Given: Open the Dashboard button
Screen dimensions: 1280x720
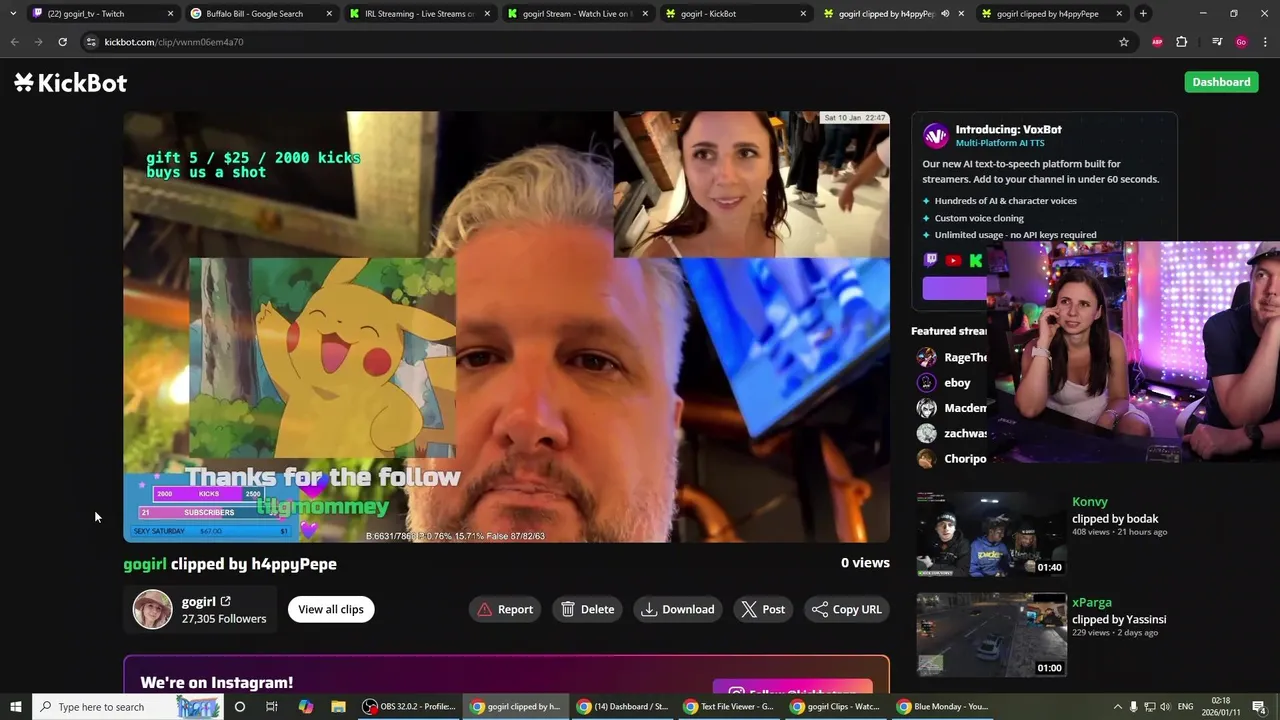Looking at the screenshot, I should pyautogui.click(x=1221, y=82).
